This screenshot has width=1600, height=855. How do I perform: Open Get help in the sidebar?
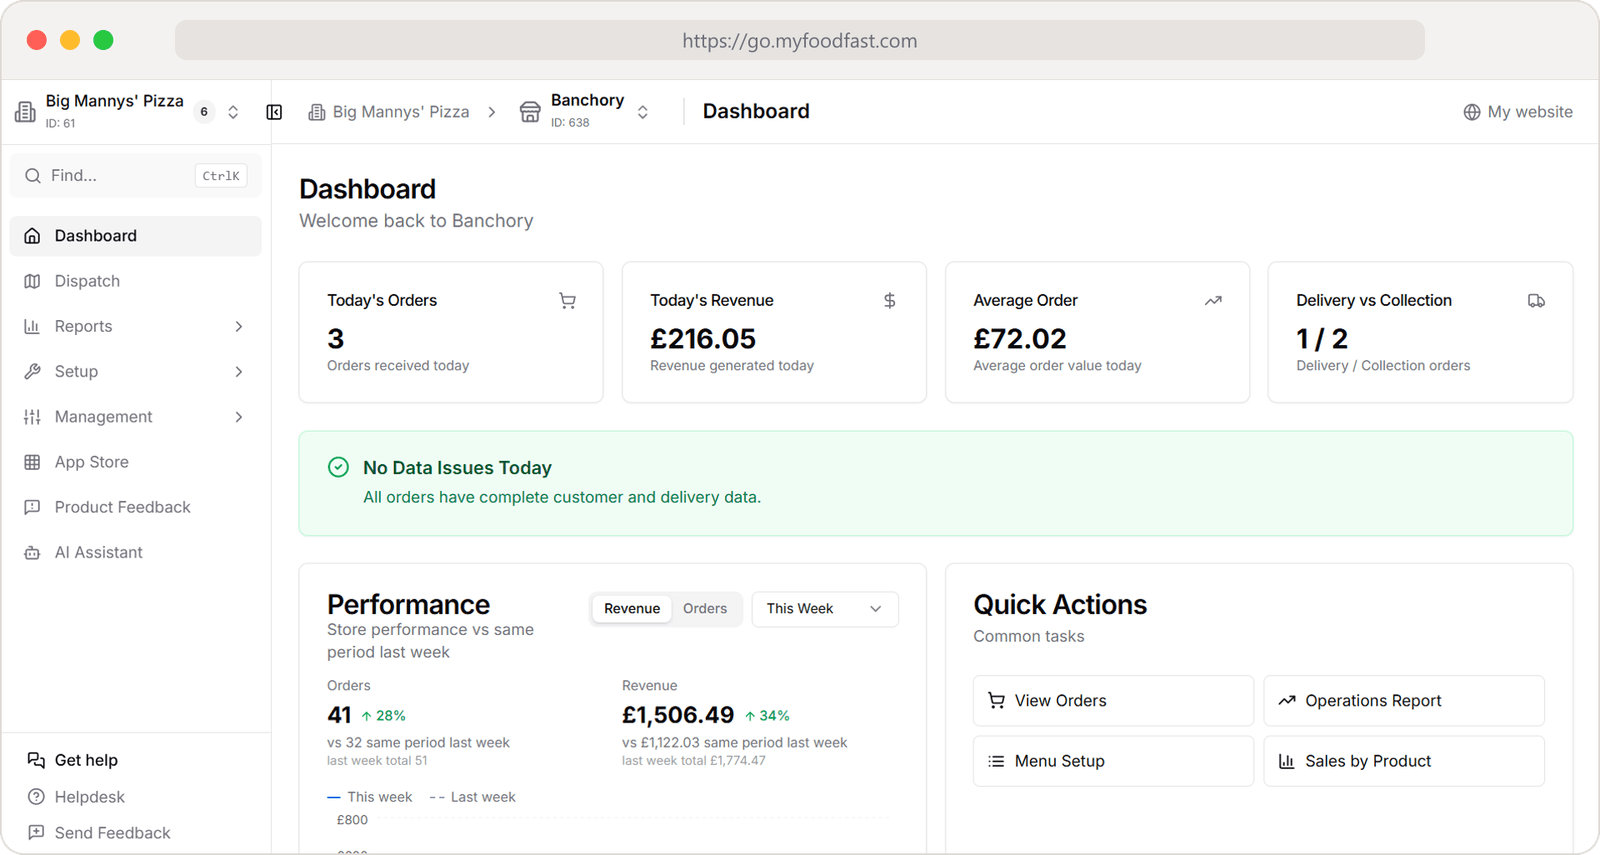click(73, 760)
